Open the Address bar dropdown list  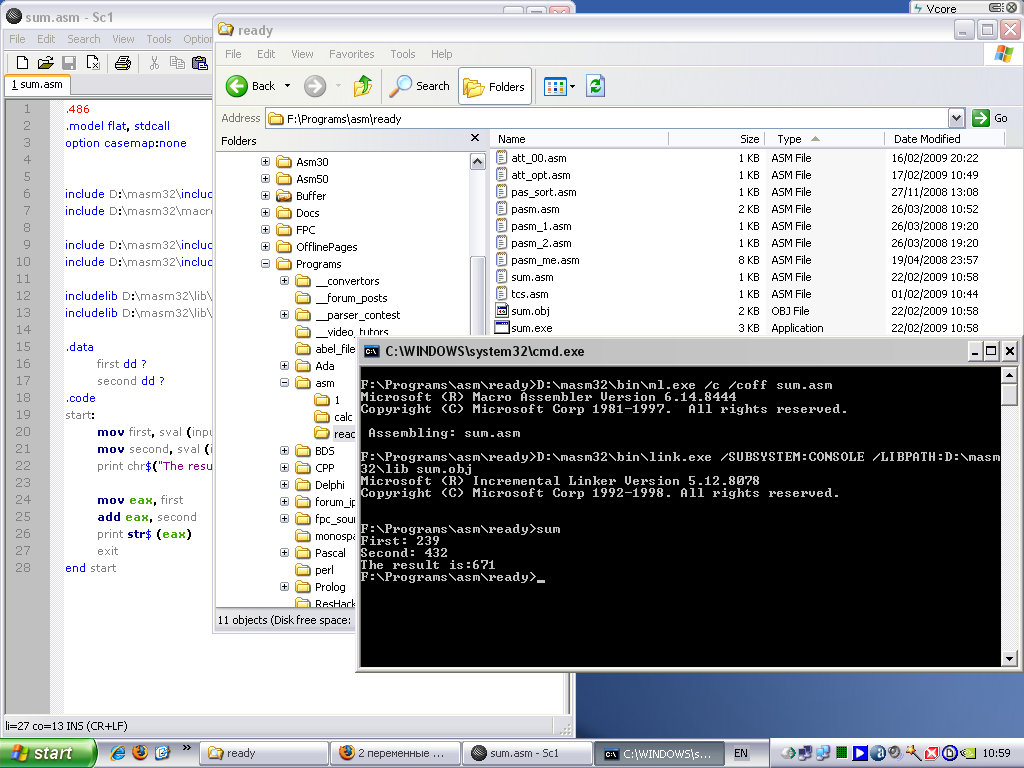pyautogui.click(x=956, y=118)
